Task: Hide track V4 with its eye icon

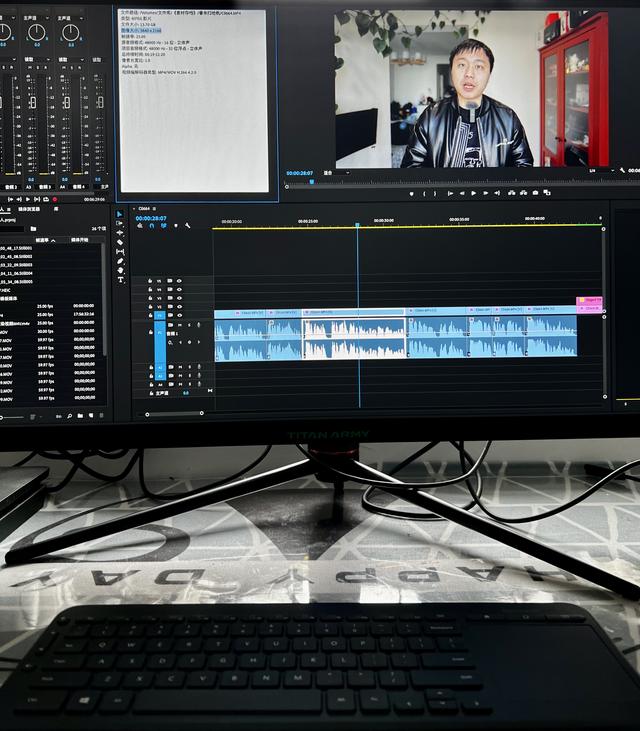Action: 179,290
